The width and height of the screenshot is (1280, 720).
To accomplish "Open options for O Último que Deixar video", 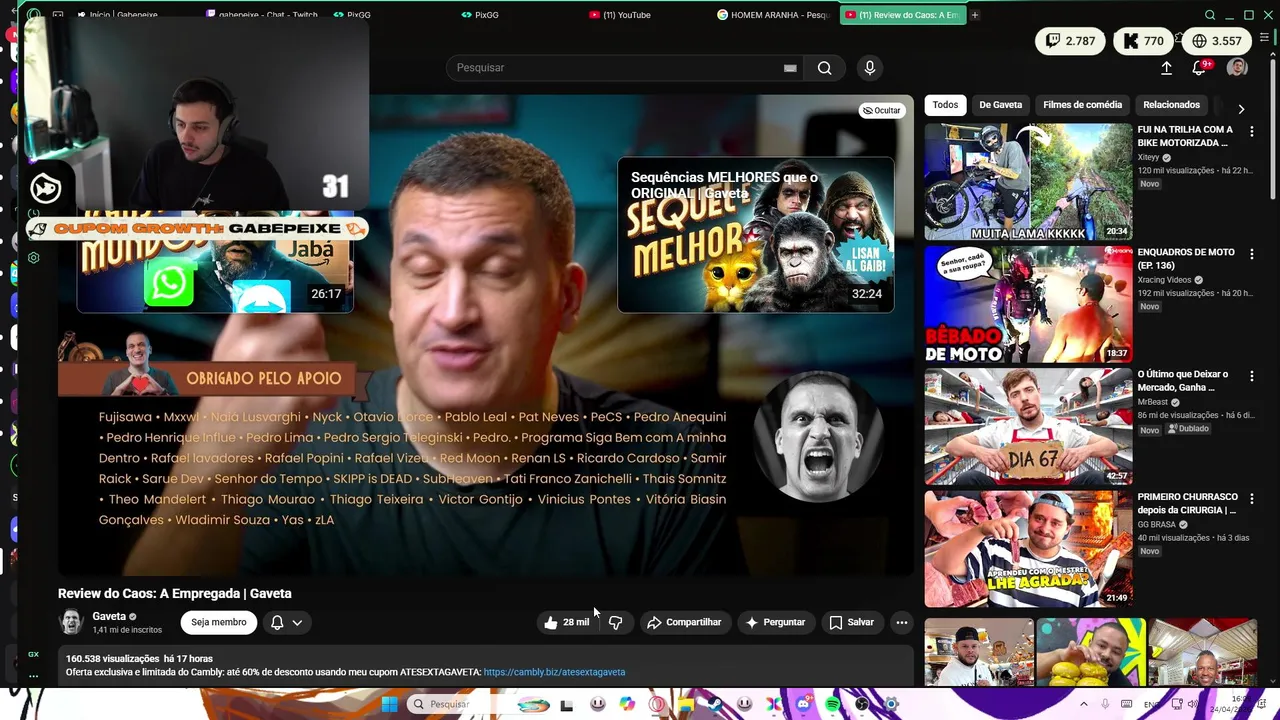I will [1251, 375].
